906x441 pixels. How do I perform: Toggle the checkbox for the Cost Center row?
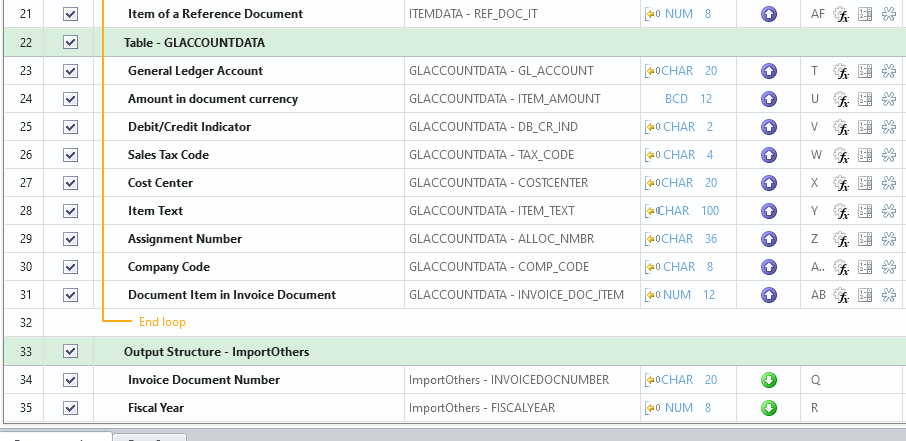pyautogui.click(x=70, y=183)
